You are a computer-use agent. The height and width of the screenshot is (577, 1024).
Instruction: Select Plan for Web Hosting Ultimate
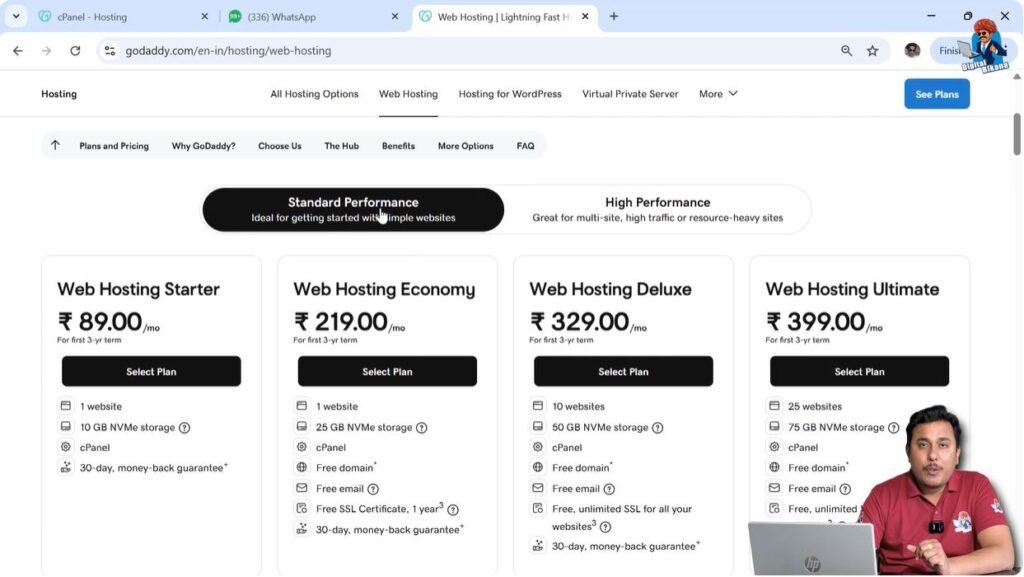(x=859, y=371)
